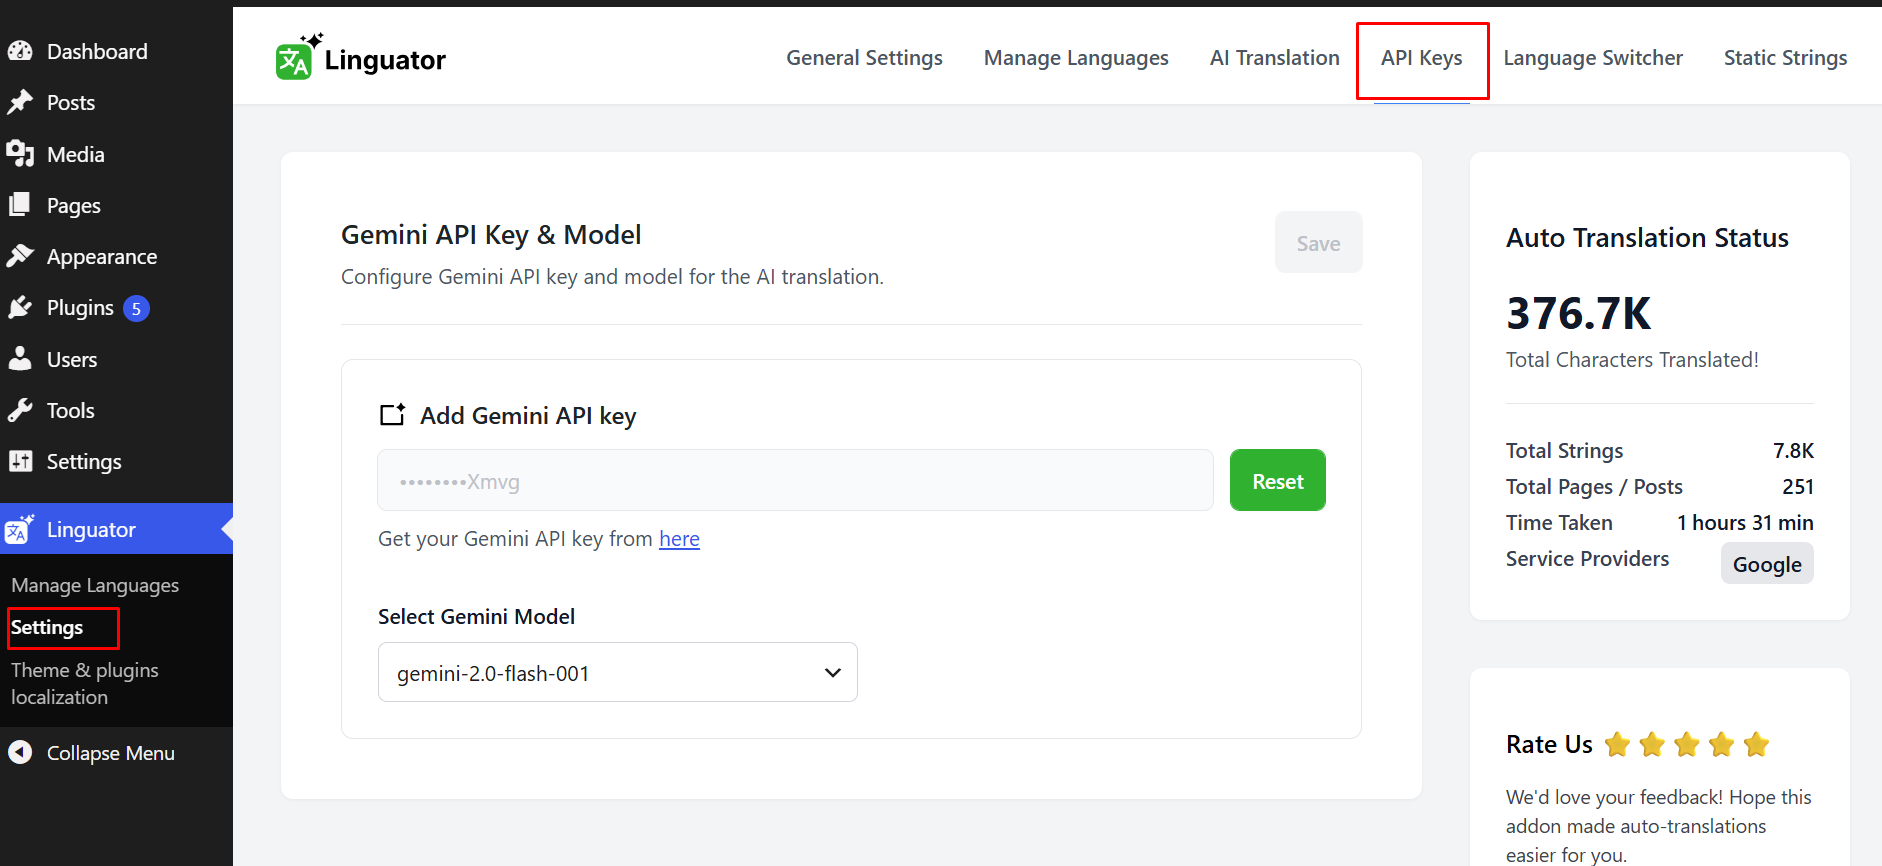Click the Posts pushpin icon
The width and height of the screenshot is (1882, 866).
(20, 102)
